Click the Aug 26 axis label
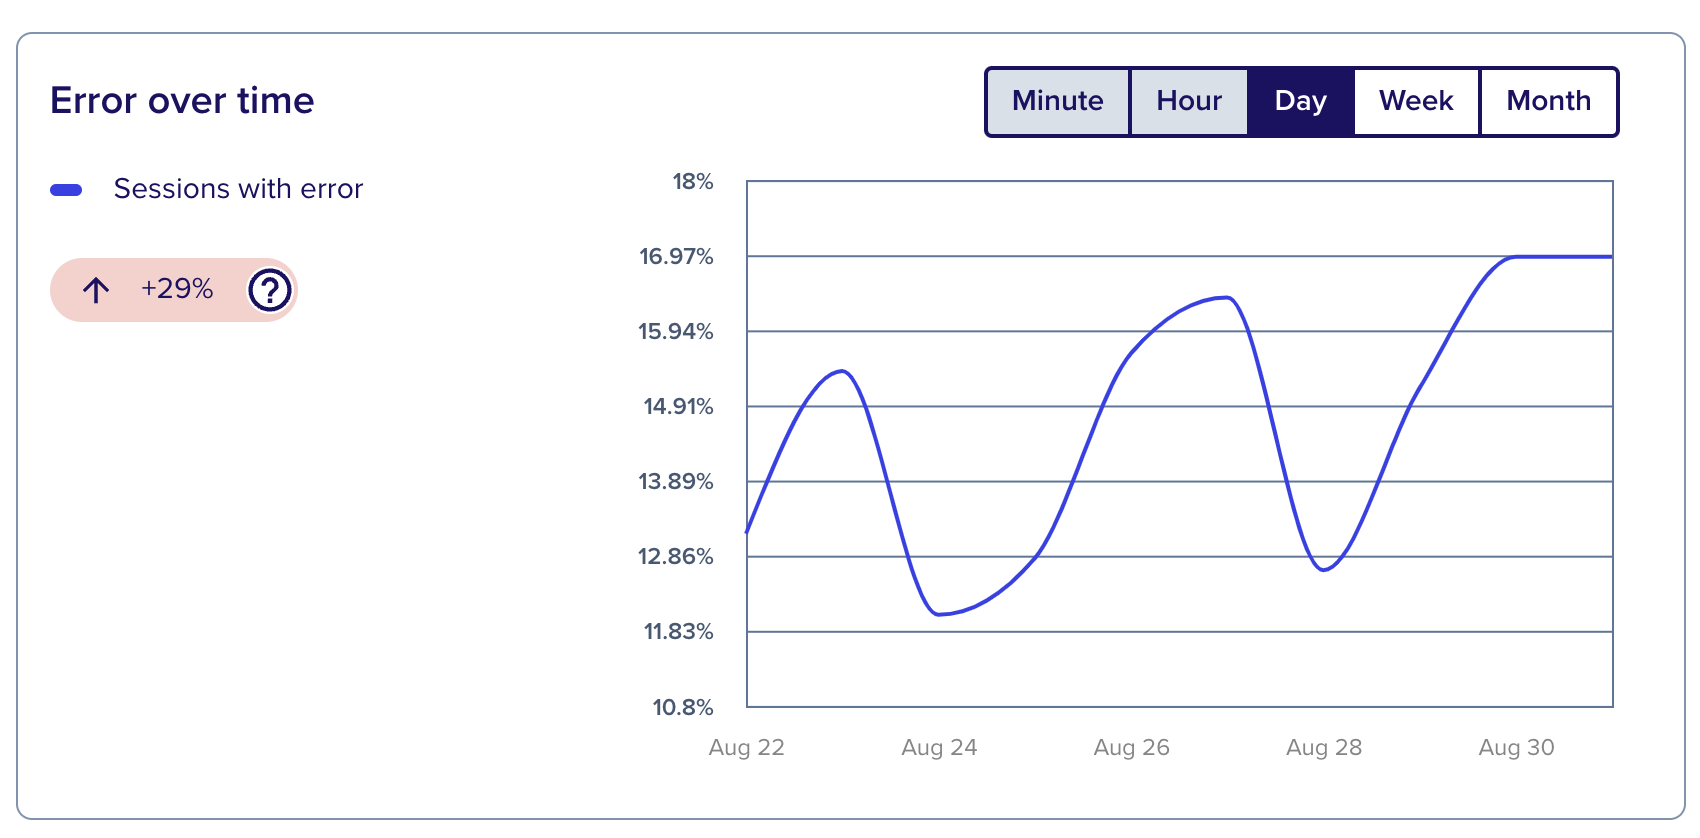 [x=1131, y=747]
